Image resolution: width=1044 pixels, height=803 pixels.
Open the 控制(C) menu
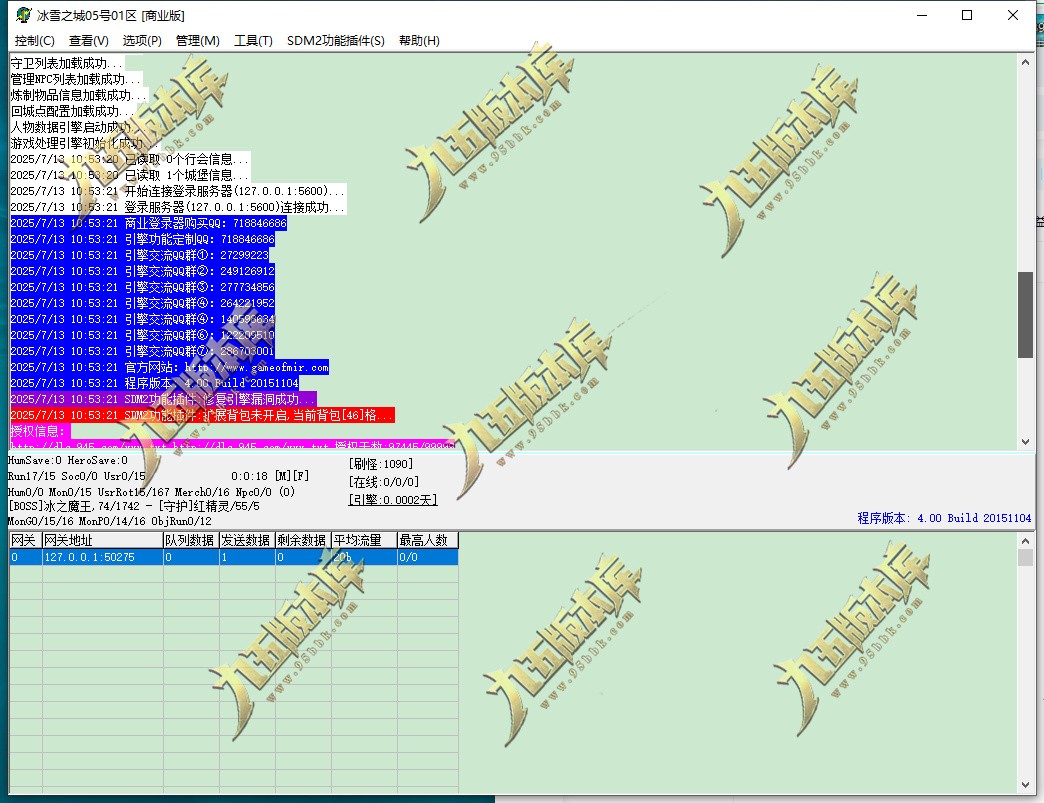tap(35, 41)
